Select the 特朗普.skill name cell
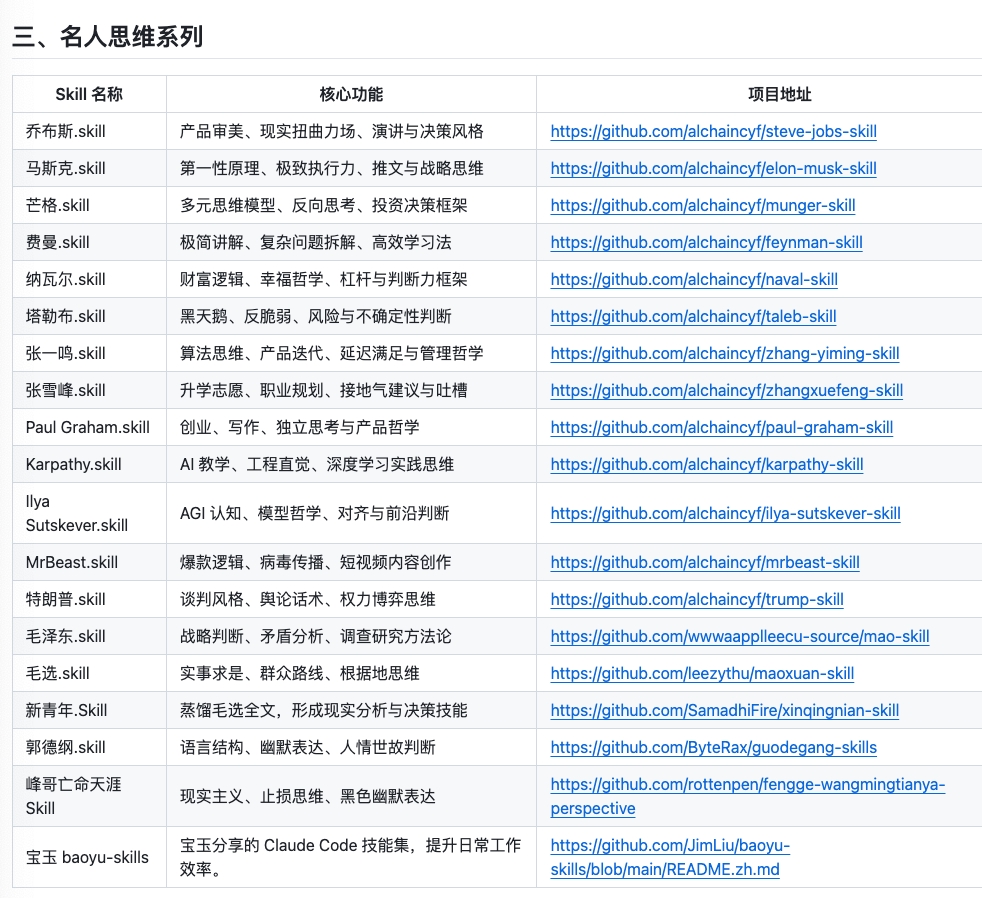The image size is (982, 898). (x=89, y=599)
